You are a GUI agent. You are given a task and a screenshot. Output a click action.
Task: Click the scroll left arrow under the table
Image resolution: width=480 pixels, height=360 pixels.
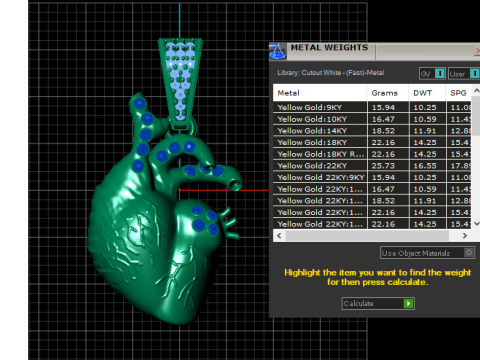279,236
